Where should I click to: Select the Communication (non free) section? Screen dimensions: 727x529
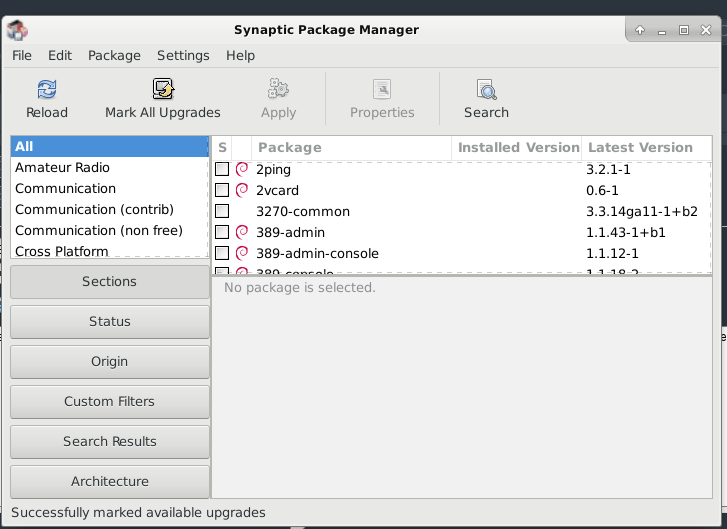coord(109,230)
